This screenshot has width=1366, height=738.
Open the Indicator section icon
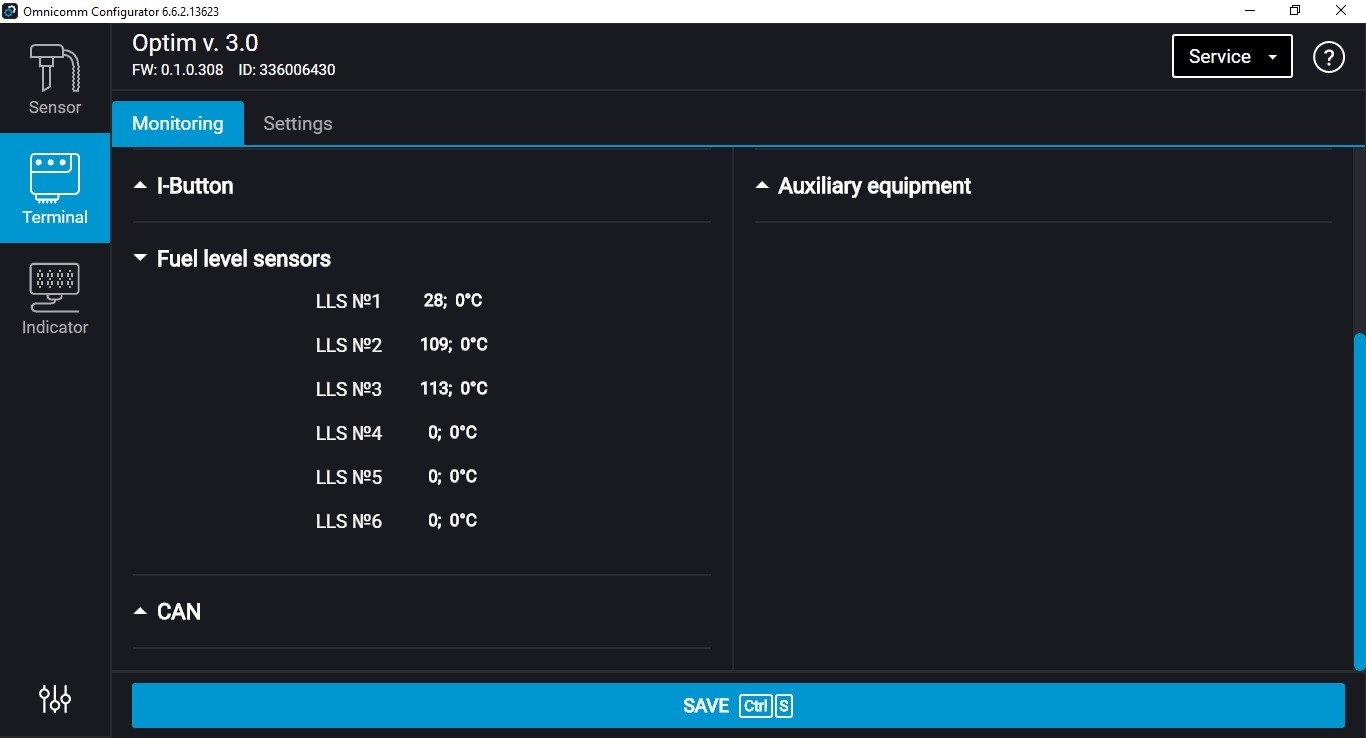pos(55,299)
